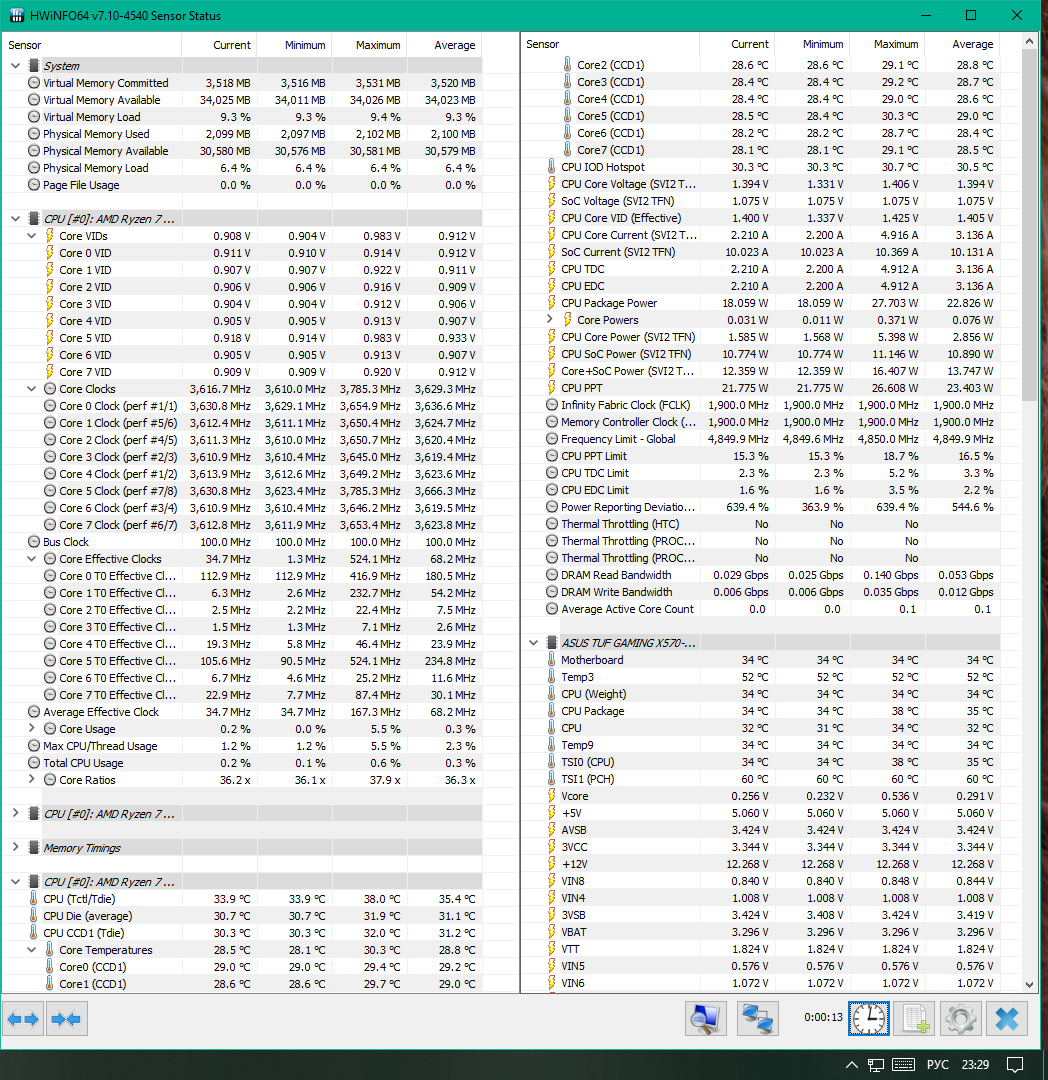The height and width of the screenshot is (1080, 1048).
Task: Click the System group chip icon
Action: (x=33, y=65)
